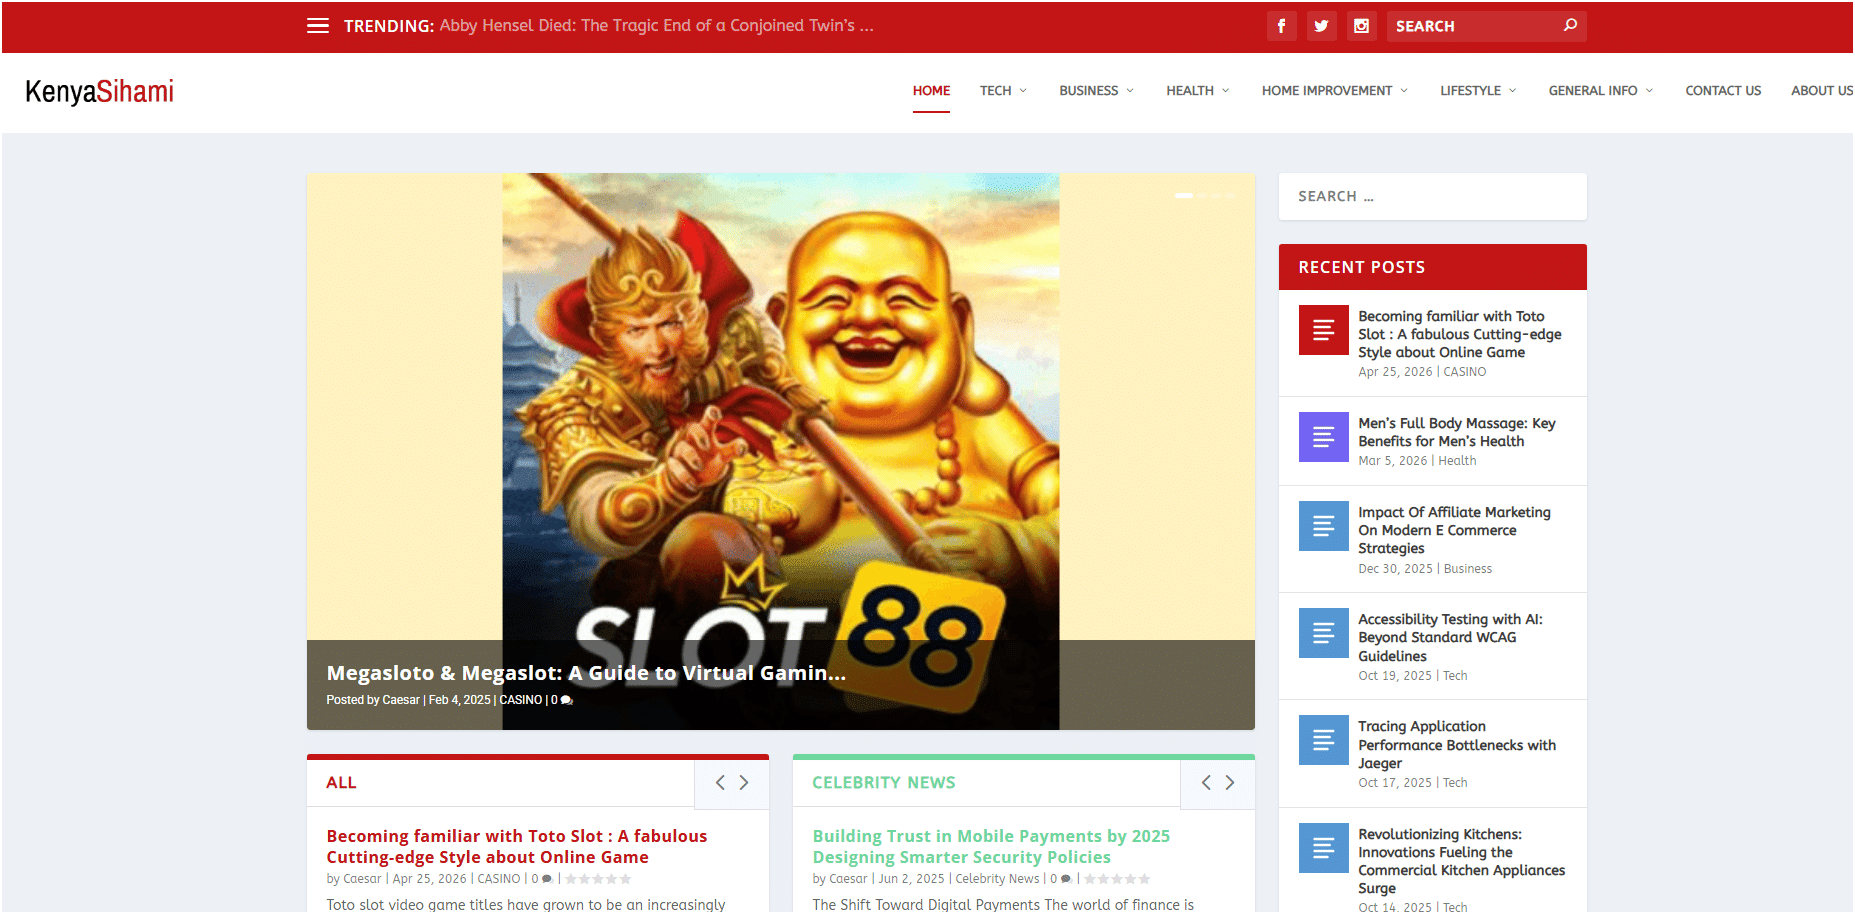Open the KenyaSihami logo link

tap(100, 91)
